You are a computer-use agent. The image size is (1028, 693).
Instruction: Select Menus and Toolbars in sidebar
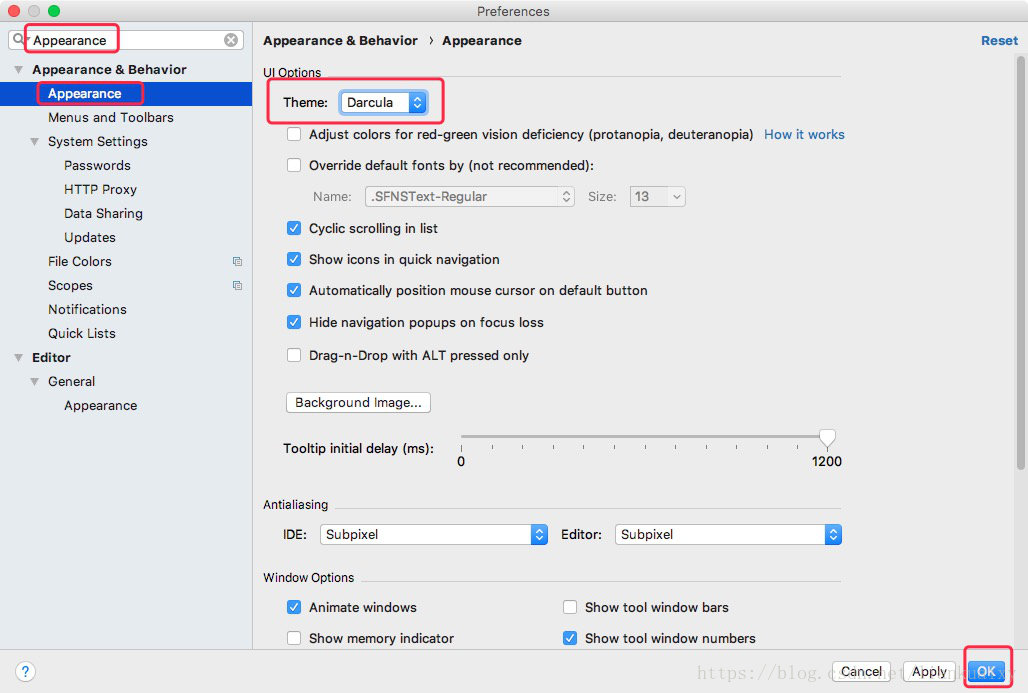click(111, 117)
